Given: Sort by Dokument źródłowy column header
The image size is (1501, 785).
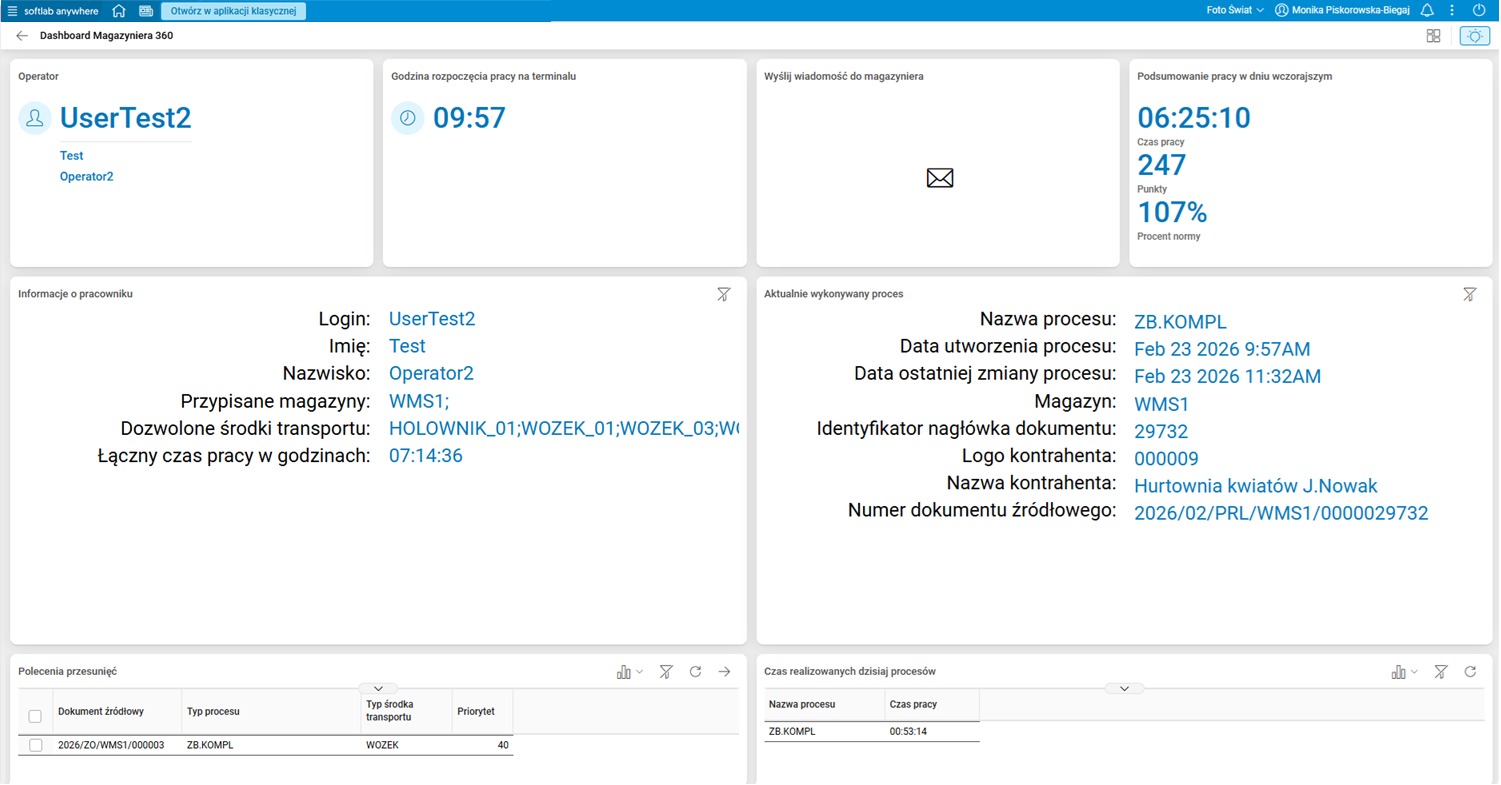Looking at the screenshot, I should (x=117, y=712).
